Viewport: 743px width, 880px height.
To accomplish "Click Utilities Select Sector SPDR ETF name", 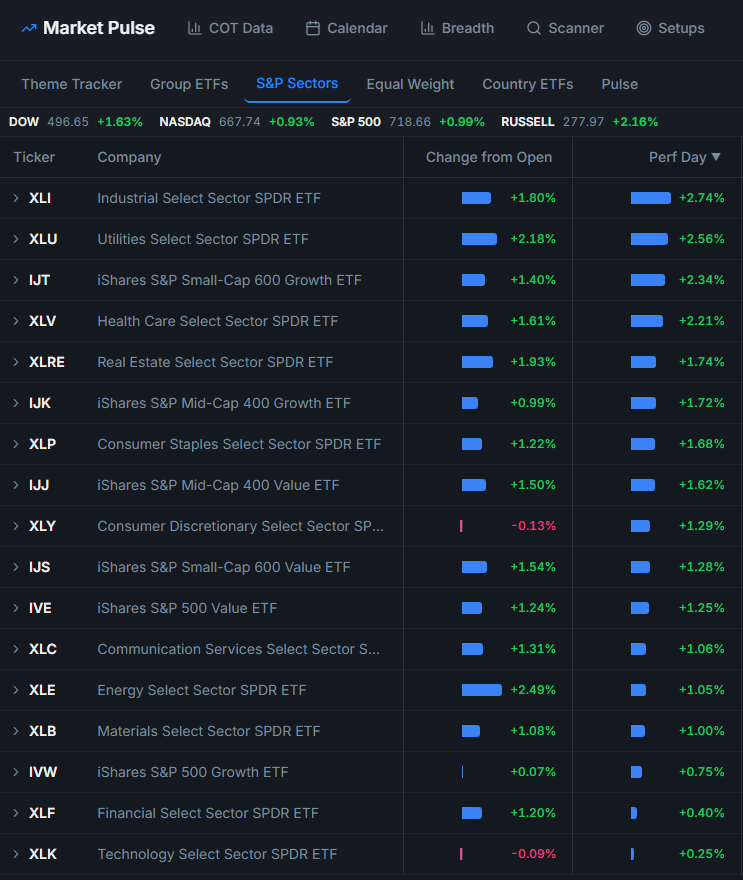I will pos(203,239).
